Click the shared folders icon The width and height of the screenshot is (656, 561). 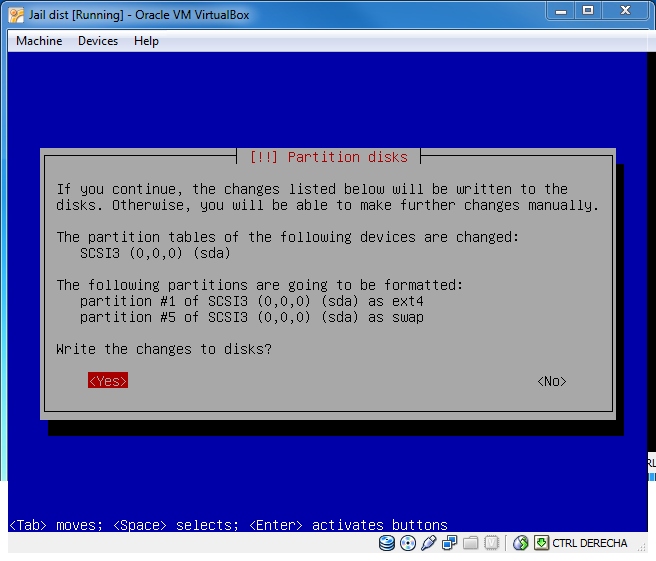click(x=470, y=543)
